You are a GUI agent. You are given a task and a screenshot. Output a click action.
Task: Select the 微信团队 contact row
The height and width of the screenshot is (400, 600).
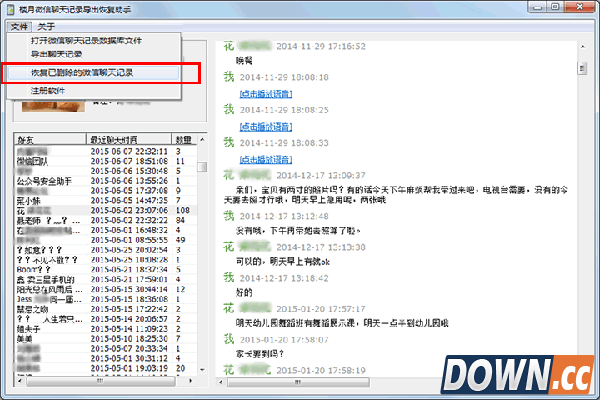click(x=40, y=160)
